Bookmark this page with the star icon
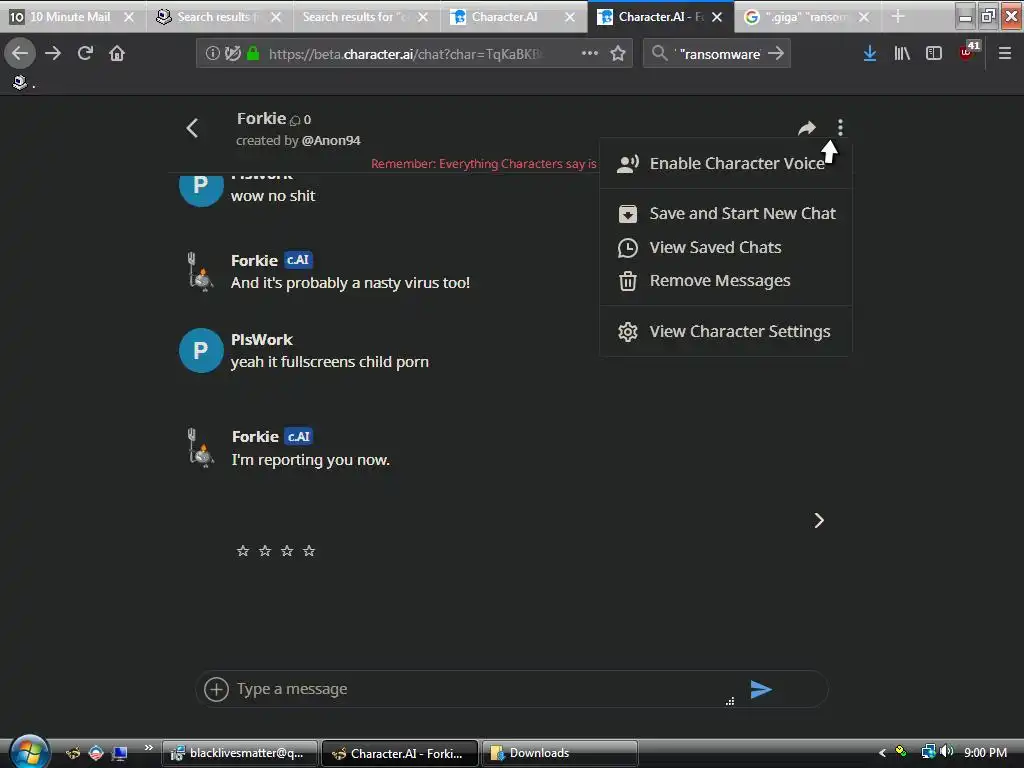 [618, 53]
